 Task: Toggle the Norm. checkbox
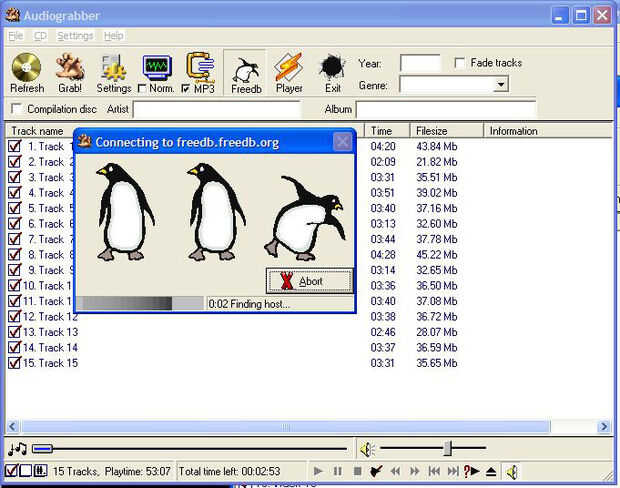[142, 89]
